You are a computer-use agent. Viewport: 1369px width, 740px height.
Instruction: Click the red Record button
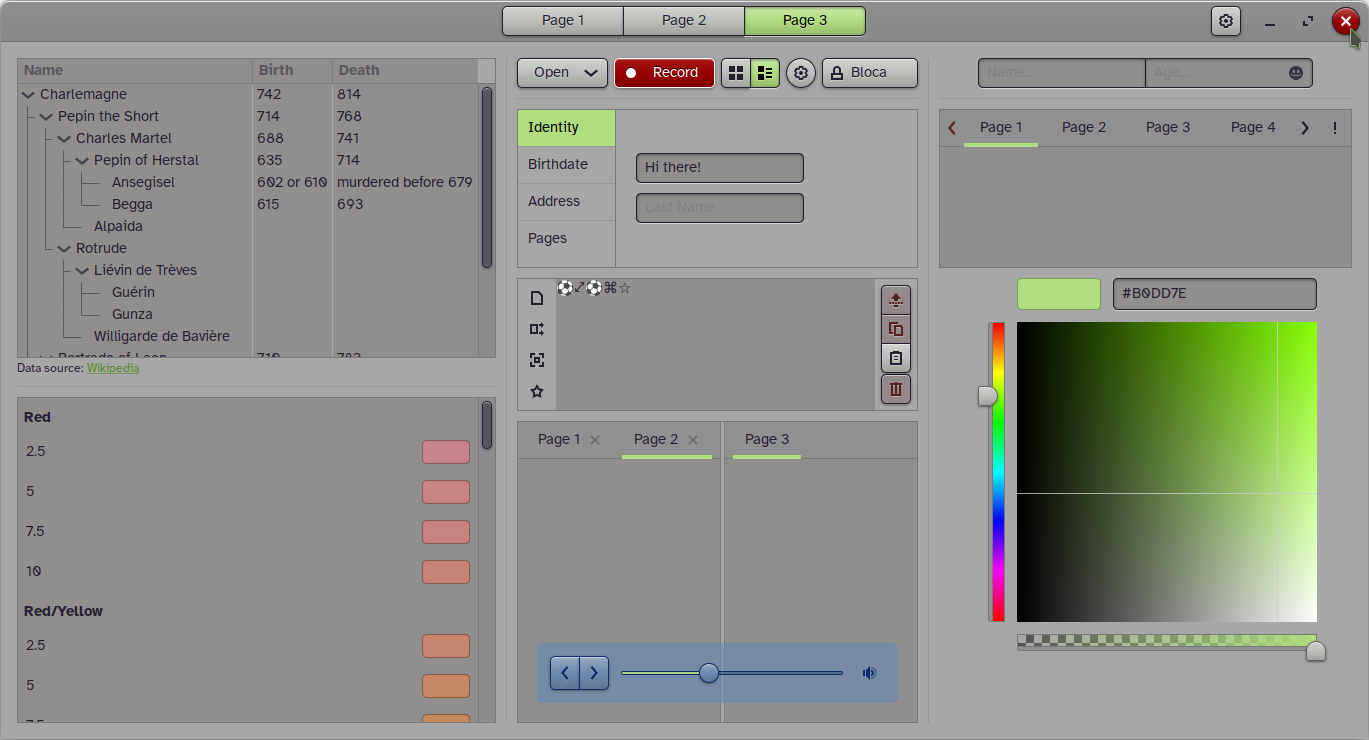pyautogui.click(x=664, y=73)
